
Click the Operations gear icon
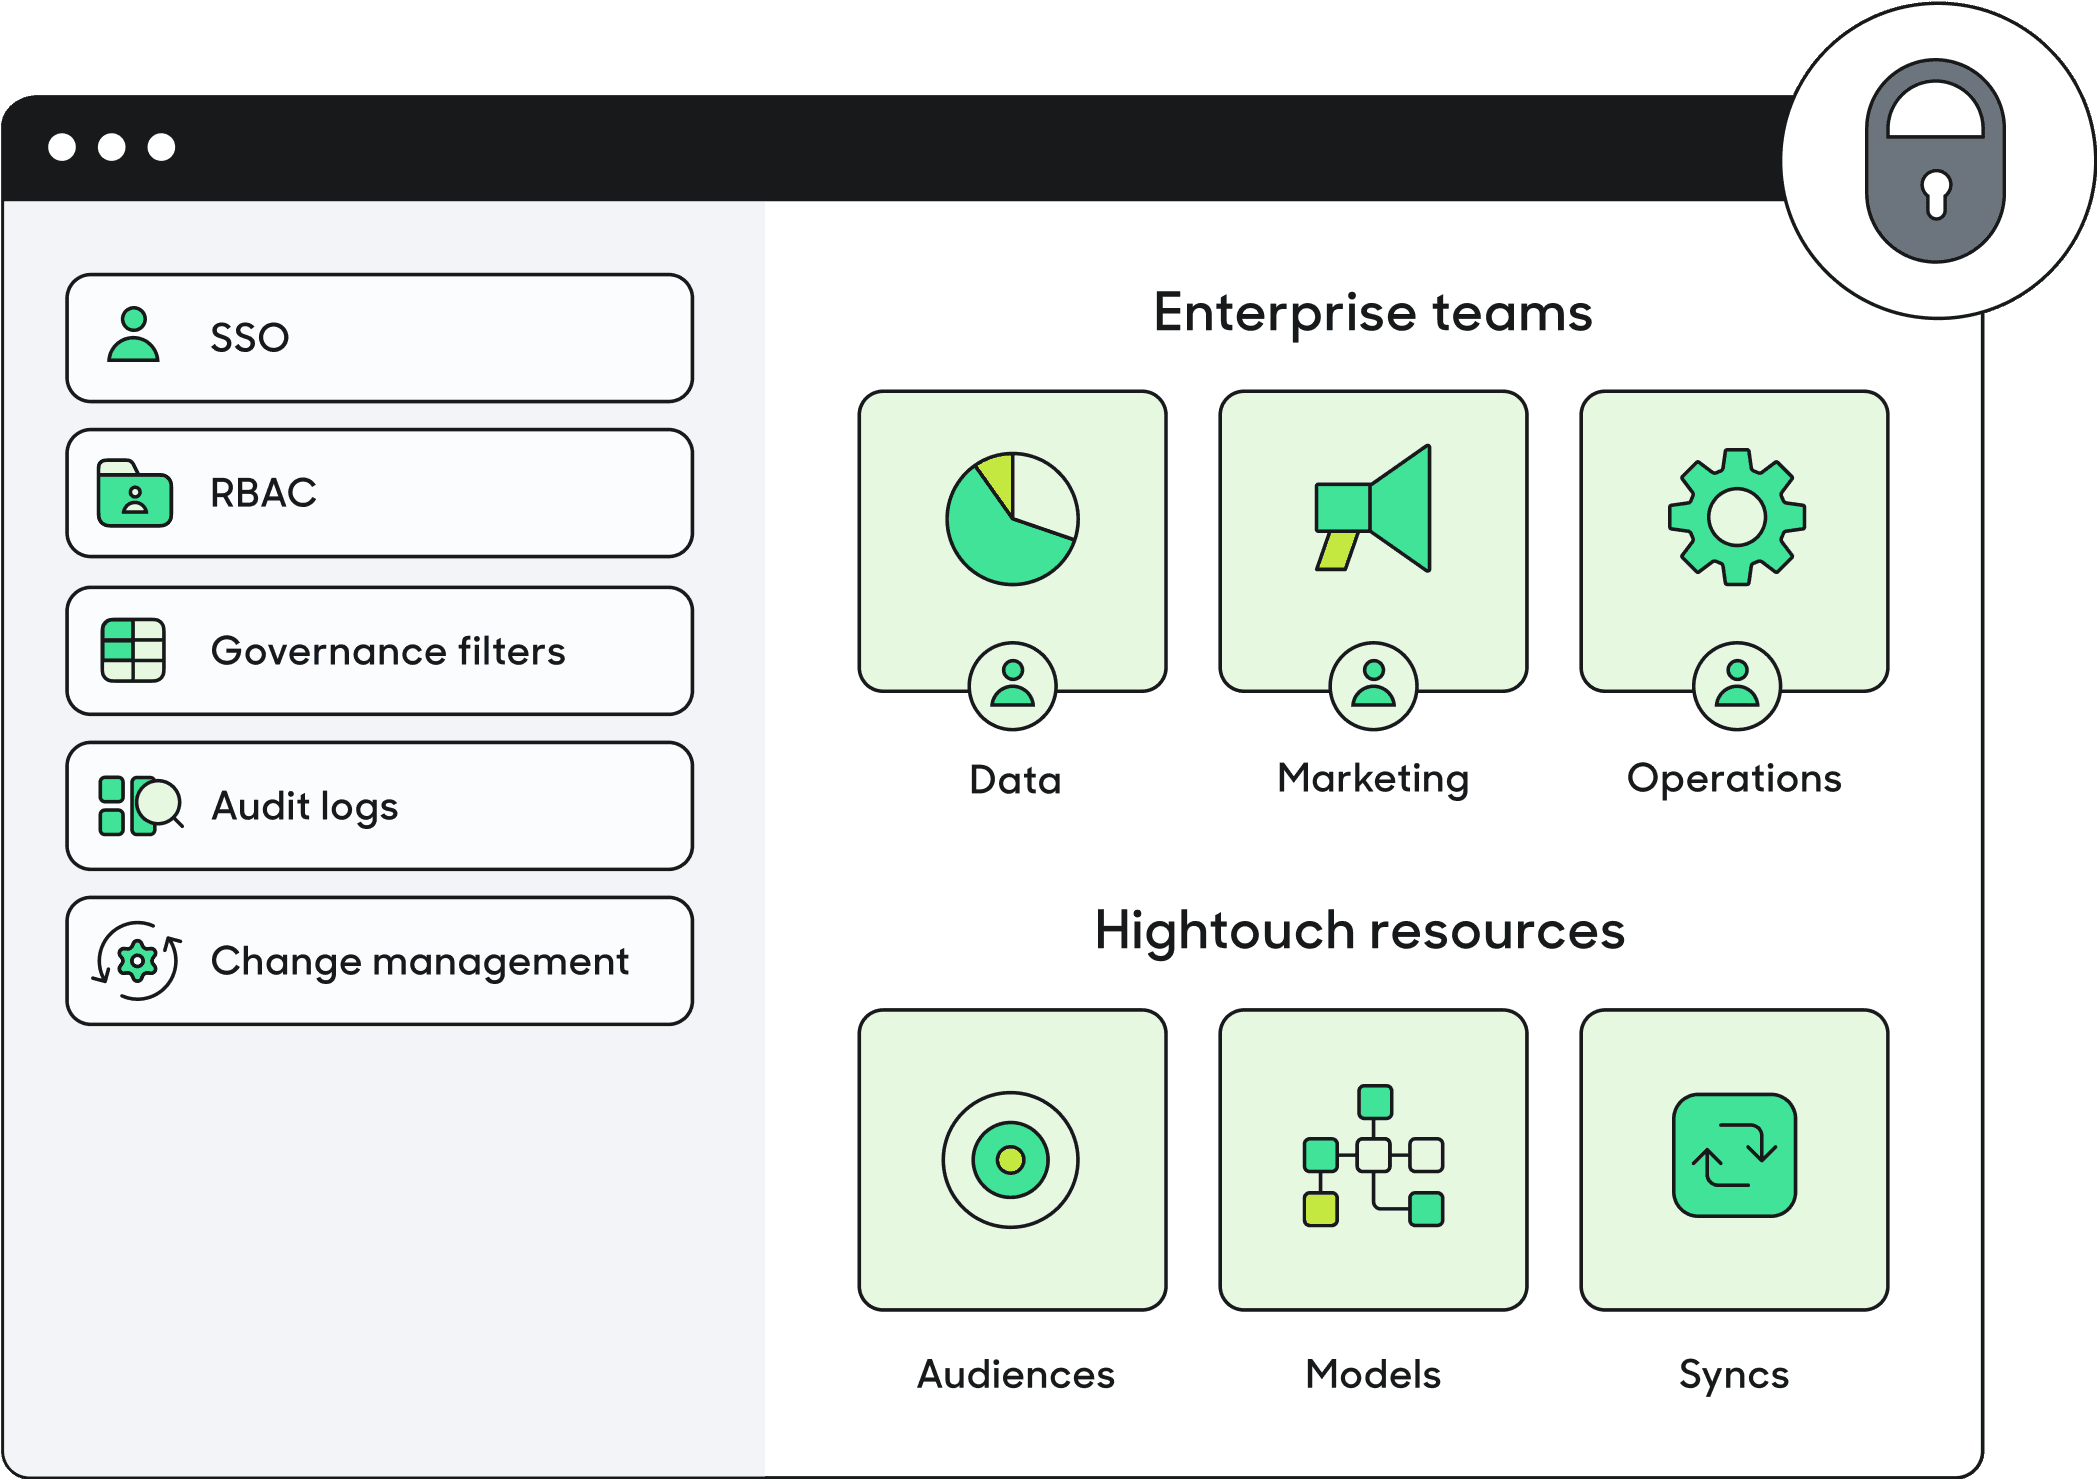(x=1736, y=517)
